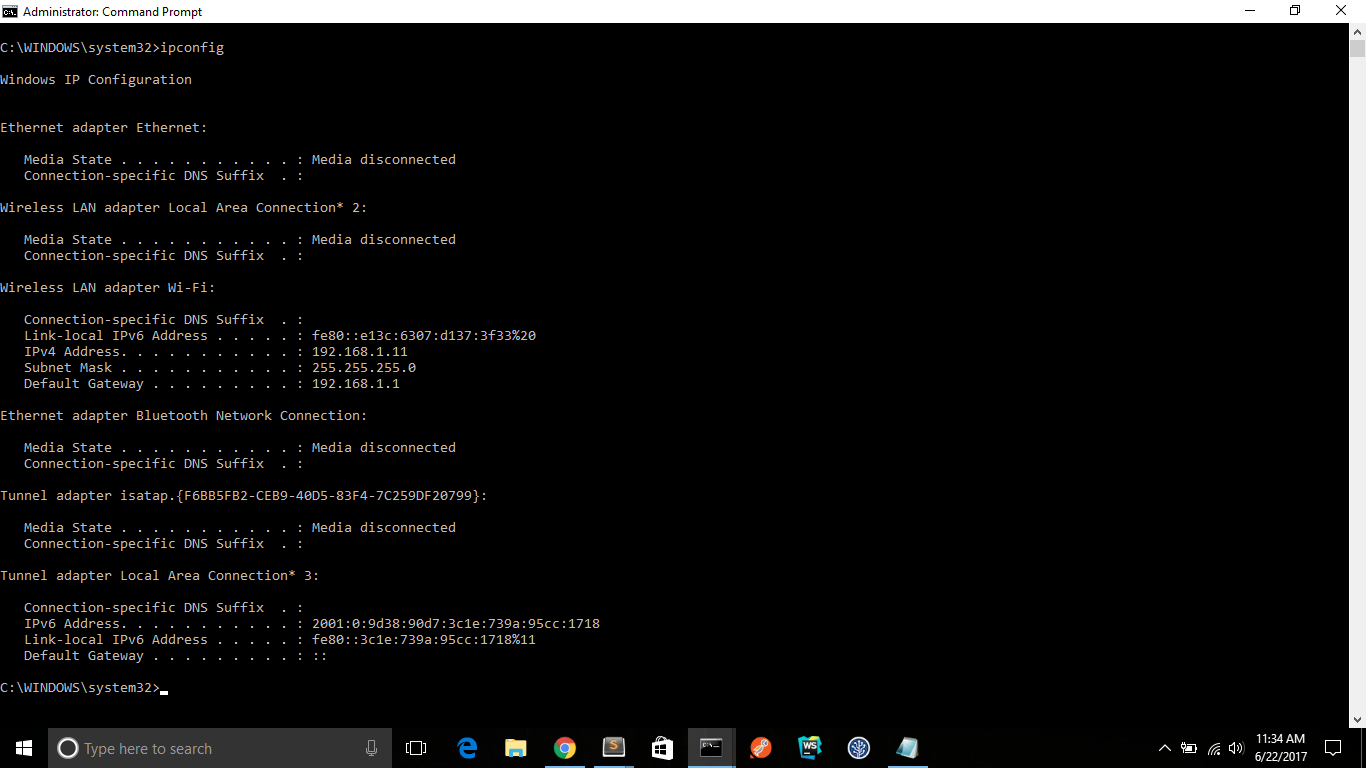
Task: Click 'Ethernet adapter Bluetooth Network Connection:' heading
Action: [184, 416]
